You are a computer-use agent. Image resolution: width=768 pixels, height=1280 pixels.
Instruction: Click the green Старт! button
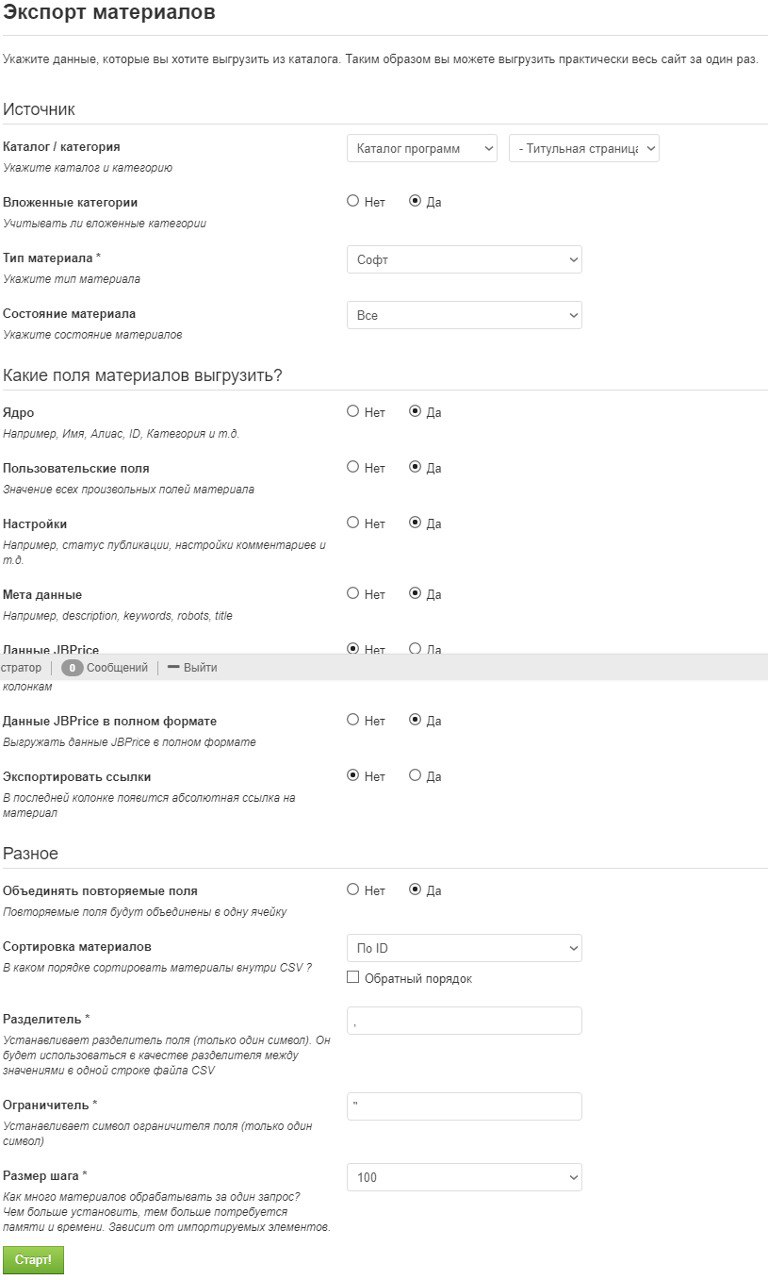(33, 1259)
